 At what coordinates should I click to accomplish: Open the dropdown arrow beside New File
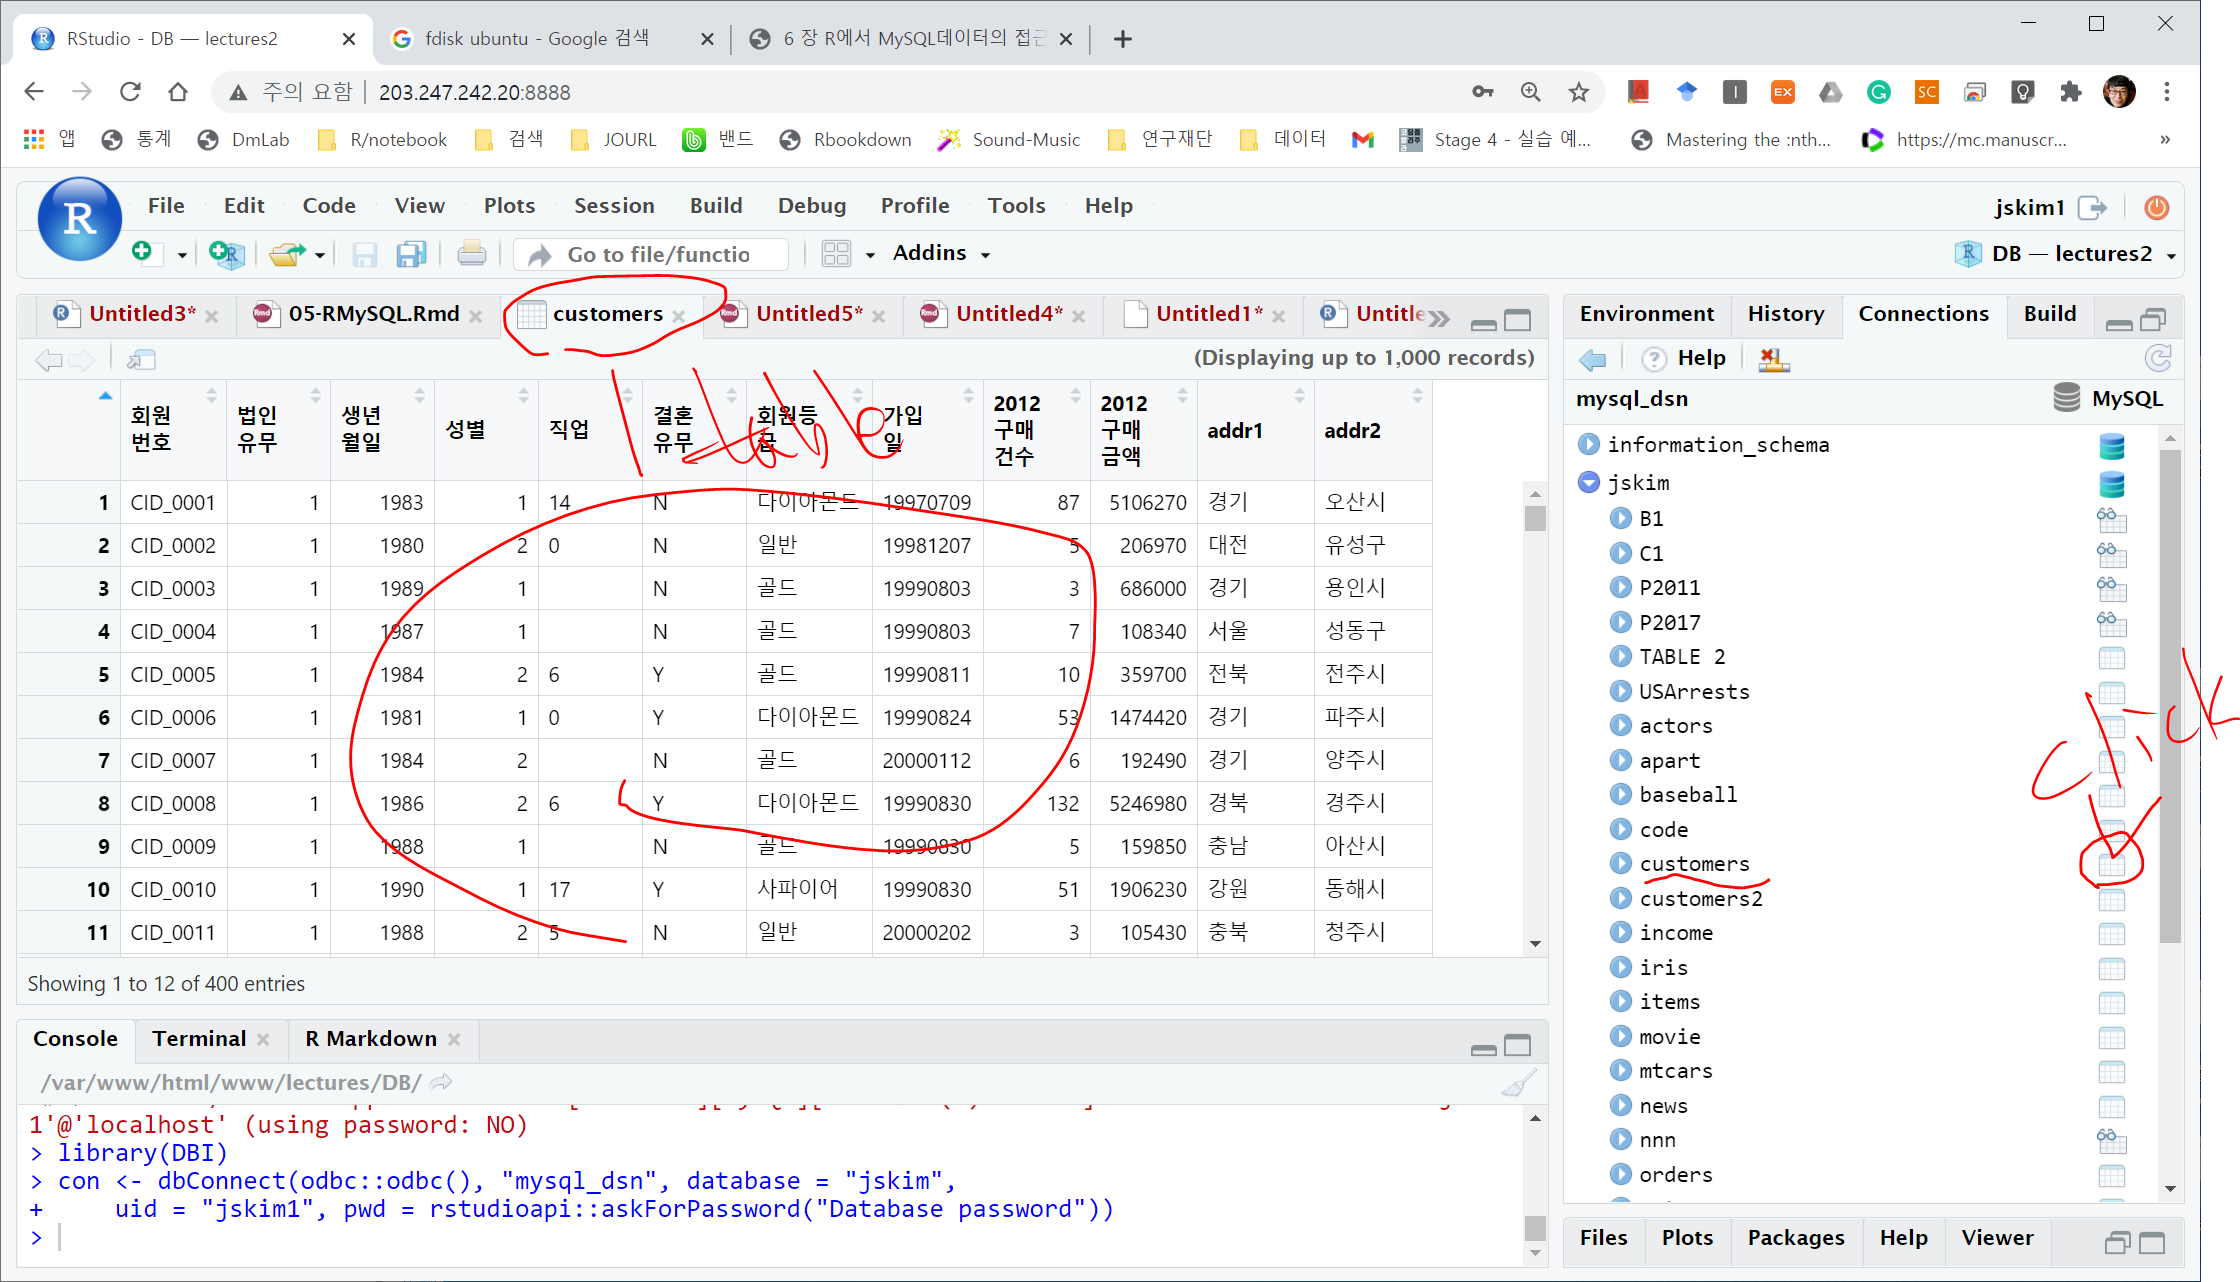click(182, 255)
